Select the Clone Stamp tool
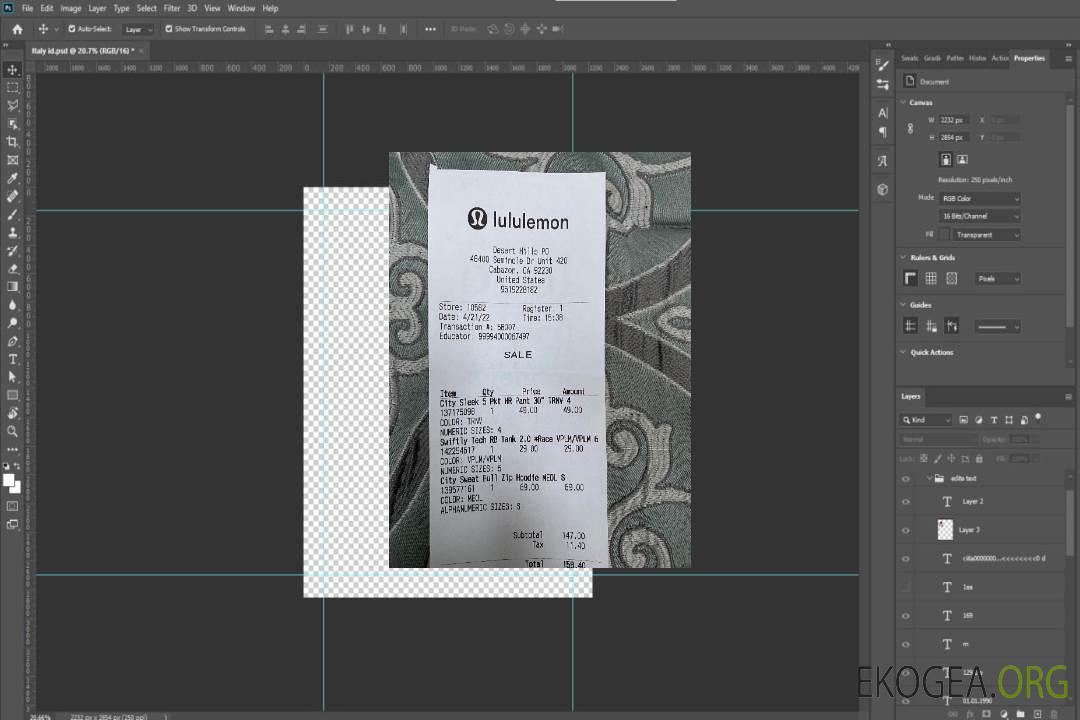Viewport: 1080px width, 720px height. pos(12,232)
